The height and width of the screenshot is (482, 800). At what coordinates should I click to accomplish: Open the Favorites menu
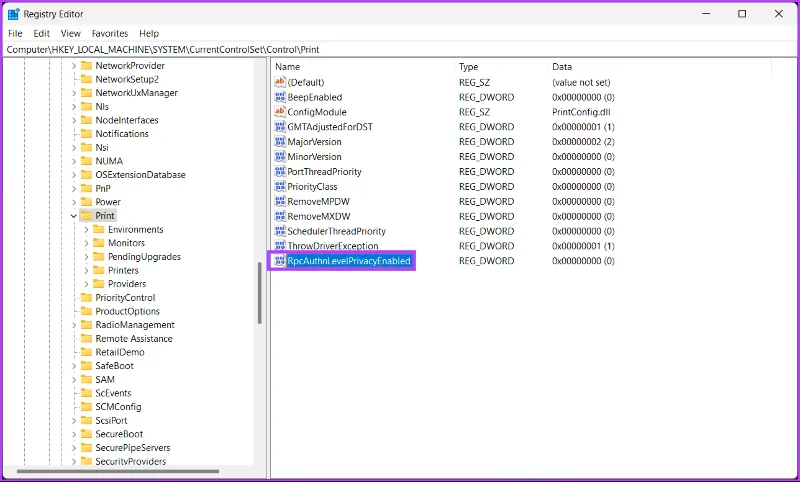[110, 33]
